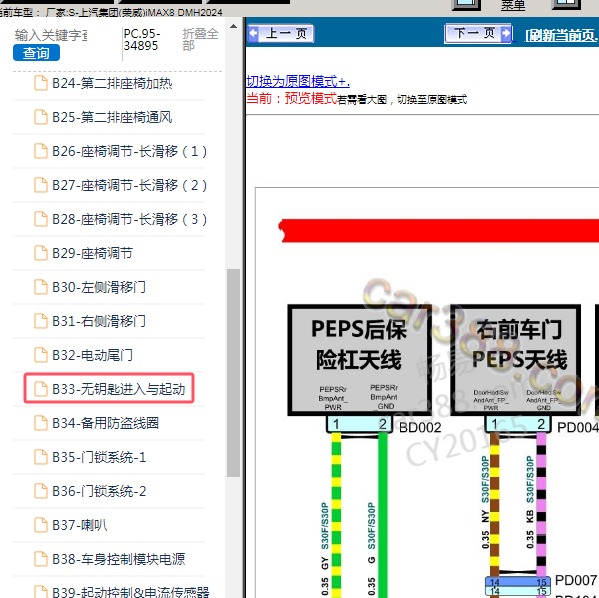
Task: Click connector label PD004
Action: tap(578, 428)
